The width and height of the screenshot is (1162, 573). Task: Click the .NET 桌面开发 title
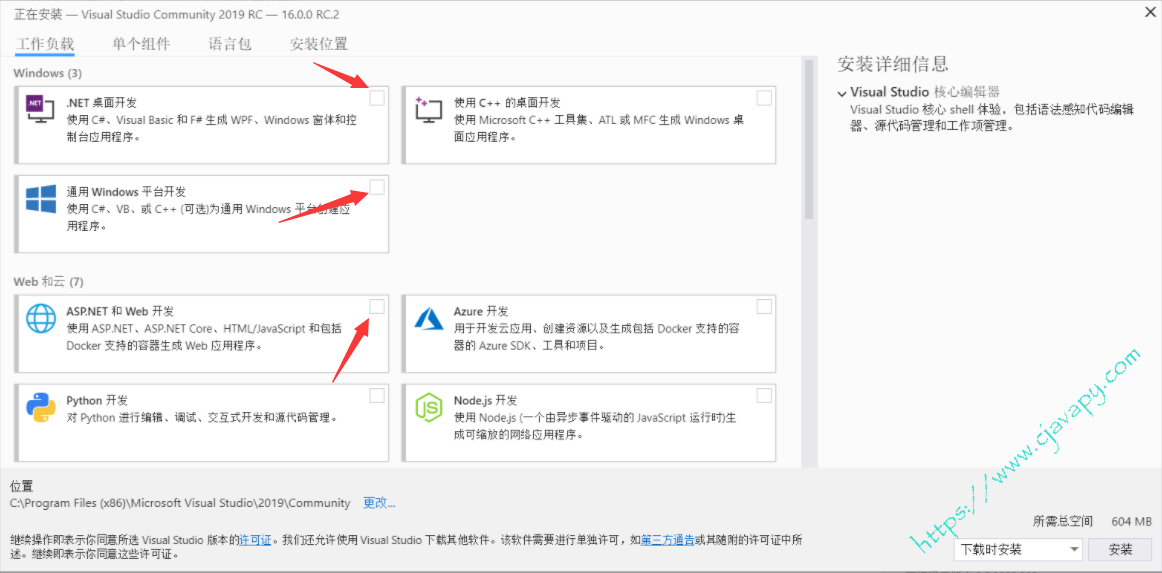click(102, 103)
